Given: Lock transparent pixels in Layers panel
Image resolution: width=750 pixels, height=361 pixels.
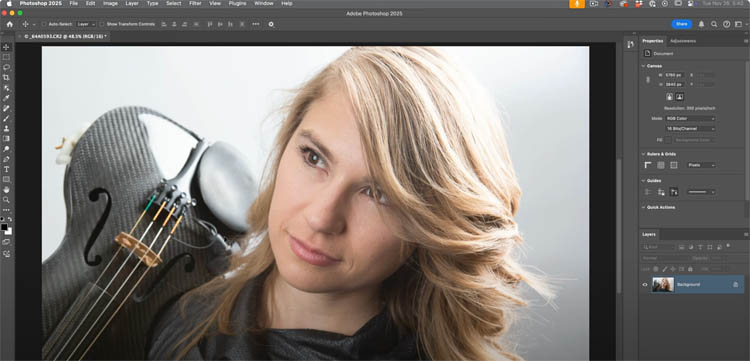Looking at the screenshot, I should click(x=656, y=269).
